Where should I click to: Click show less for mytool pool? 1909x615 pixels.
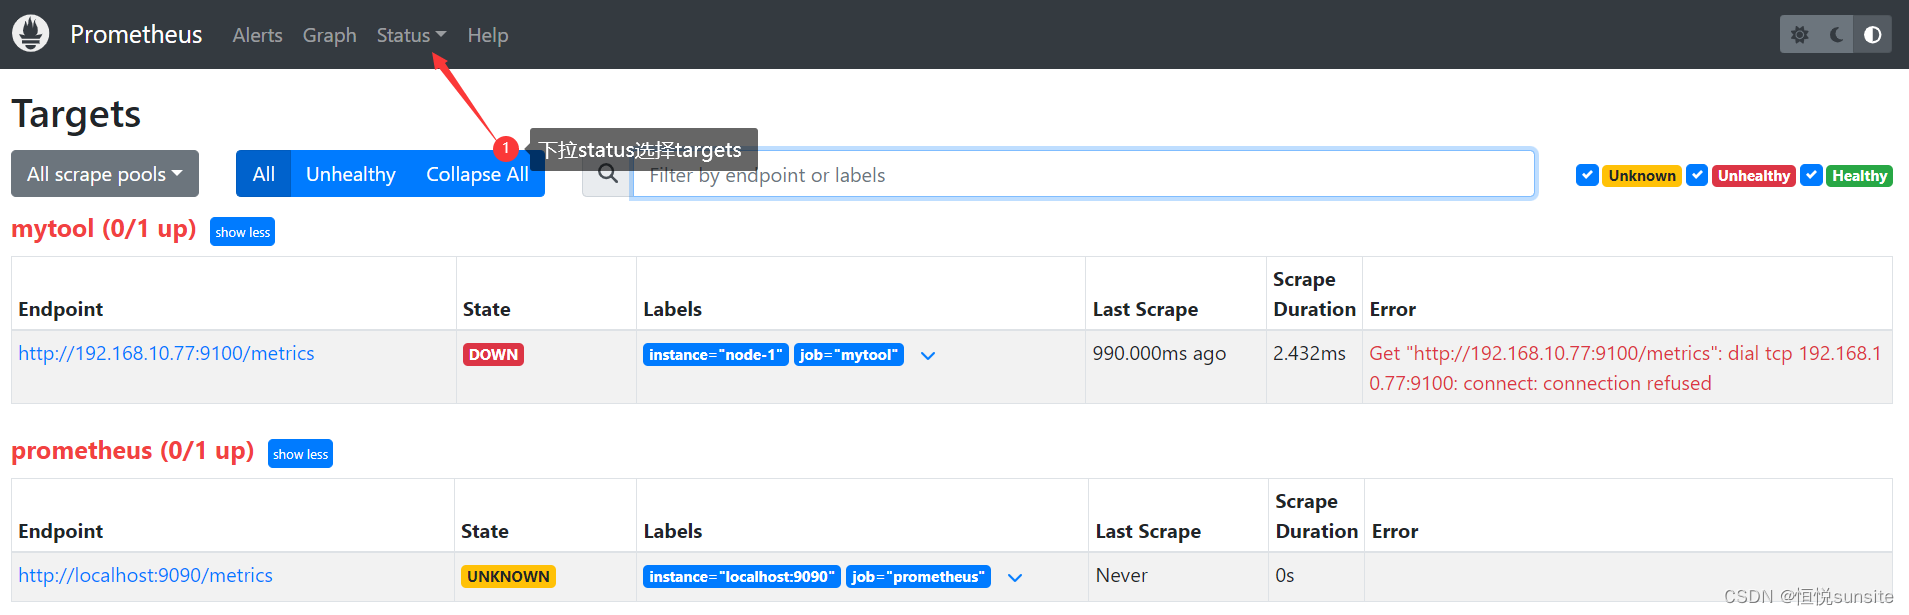(242, 232)
